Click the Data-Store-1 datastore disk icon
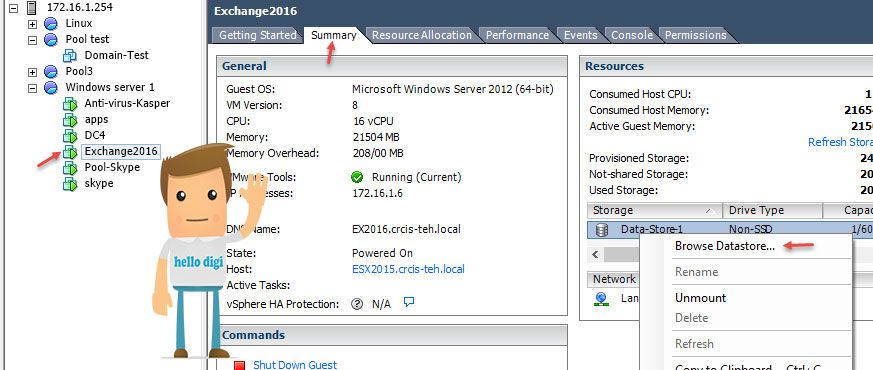Image resolution: width=873 pixels, height=370 pixels. pyautogui.click(x=602, y=230)
